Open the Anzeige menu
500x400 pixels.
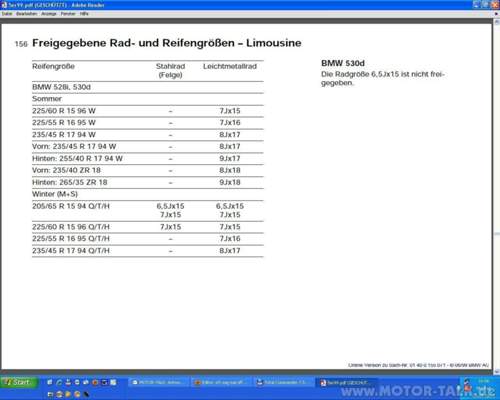point(49,14)
